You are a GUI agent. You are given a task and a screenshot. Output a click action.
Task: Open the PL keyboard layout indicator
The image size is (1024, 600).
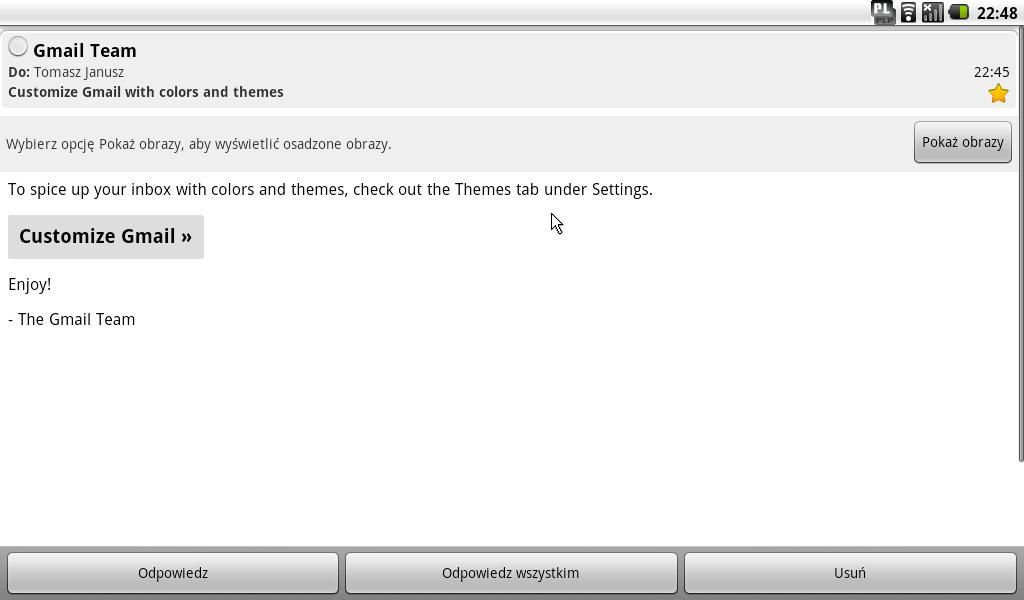pos(883,12)
